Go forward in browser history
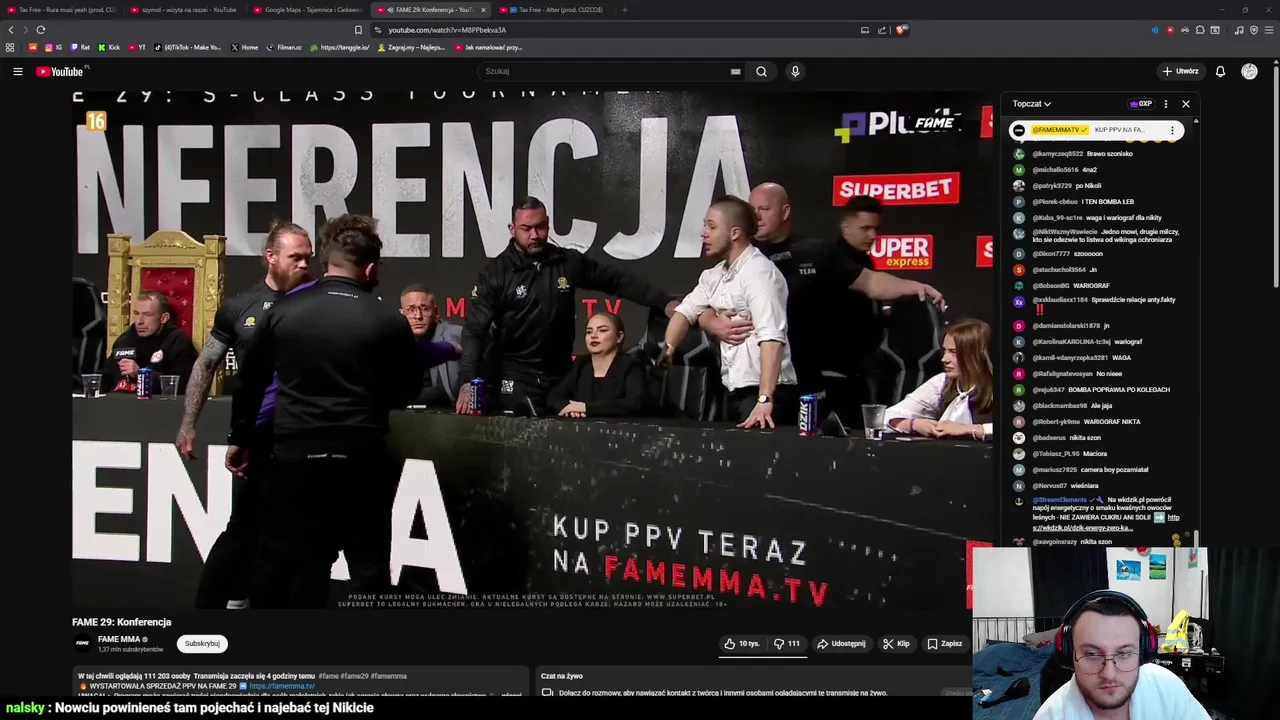Viewport: 1280px width, 720px height. 26,30
